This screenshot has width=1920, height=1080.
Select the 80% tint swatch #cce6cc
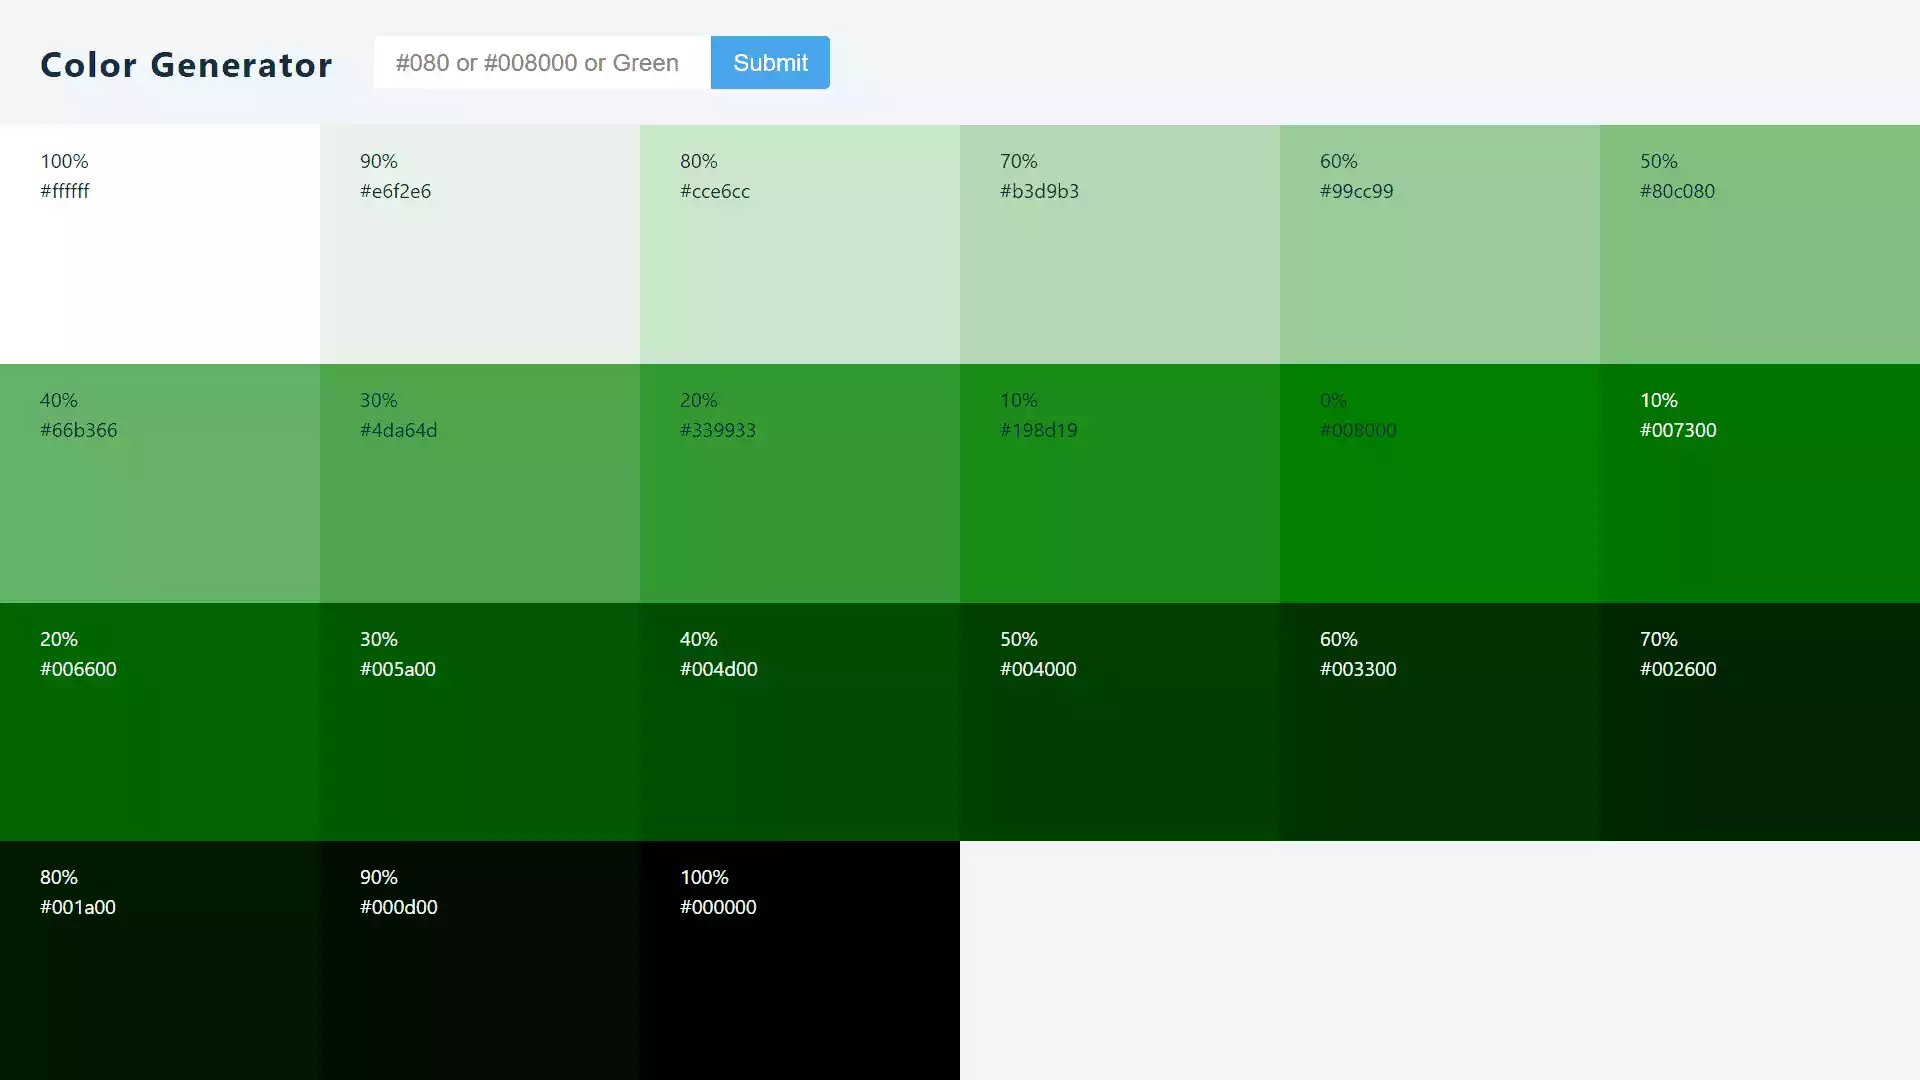click(x=800, y=245)
